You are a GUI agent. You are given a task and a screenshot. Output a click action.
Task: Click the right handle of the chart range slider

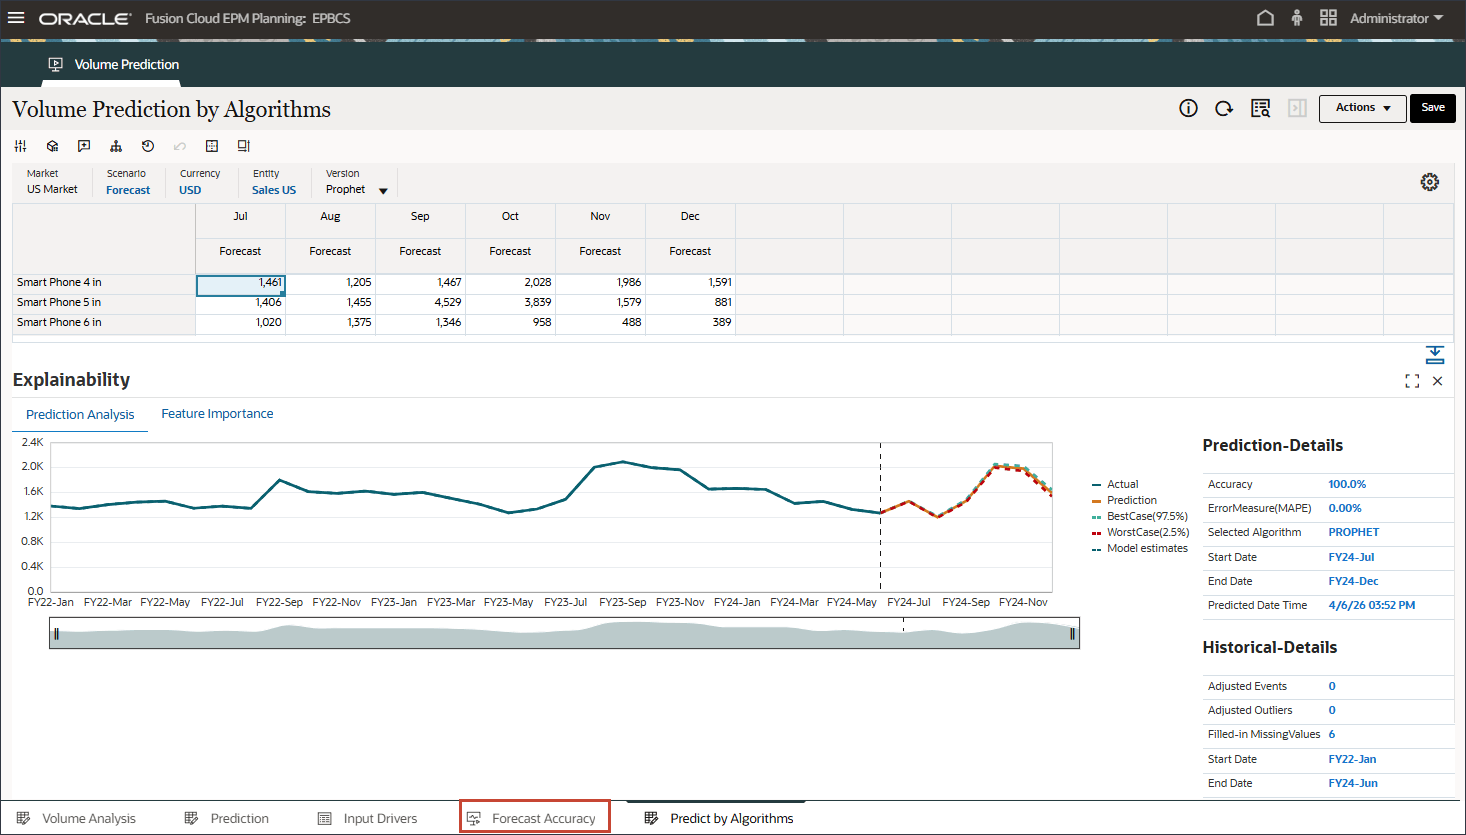coord(1072,633)
